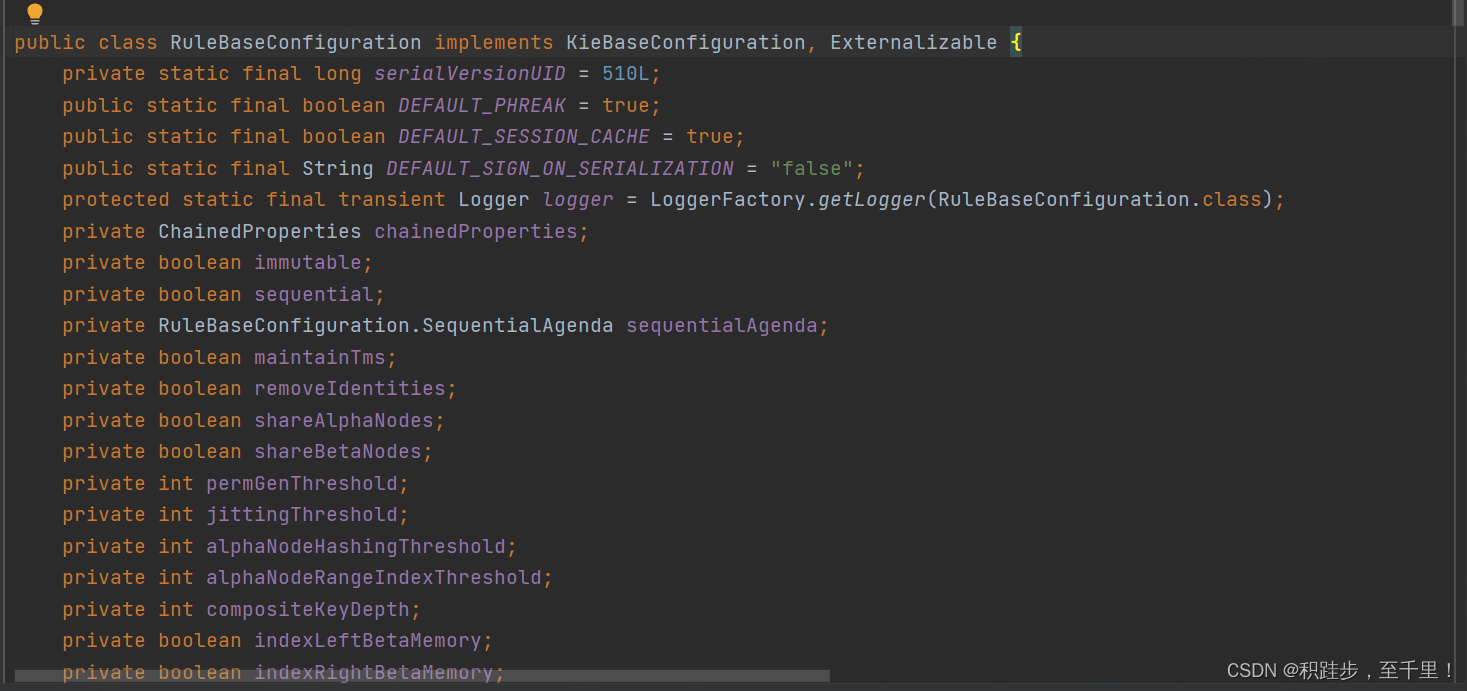The height and width of the screenshot is (691, 1467).
Task: Click the LoggerFactory class reference
Action: pos(728,200)
